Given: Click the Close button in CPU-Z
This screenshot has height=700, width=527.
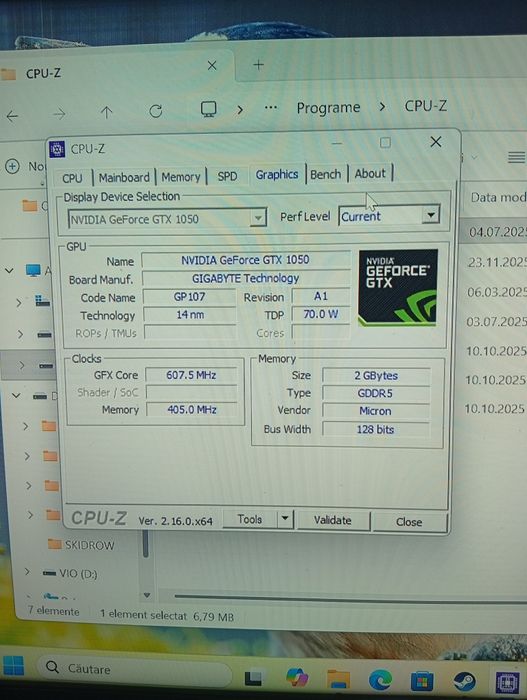Looking at the screenshot, I should (x=409, y=522).
